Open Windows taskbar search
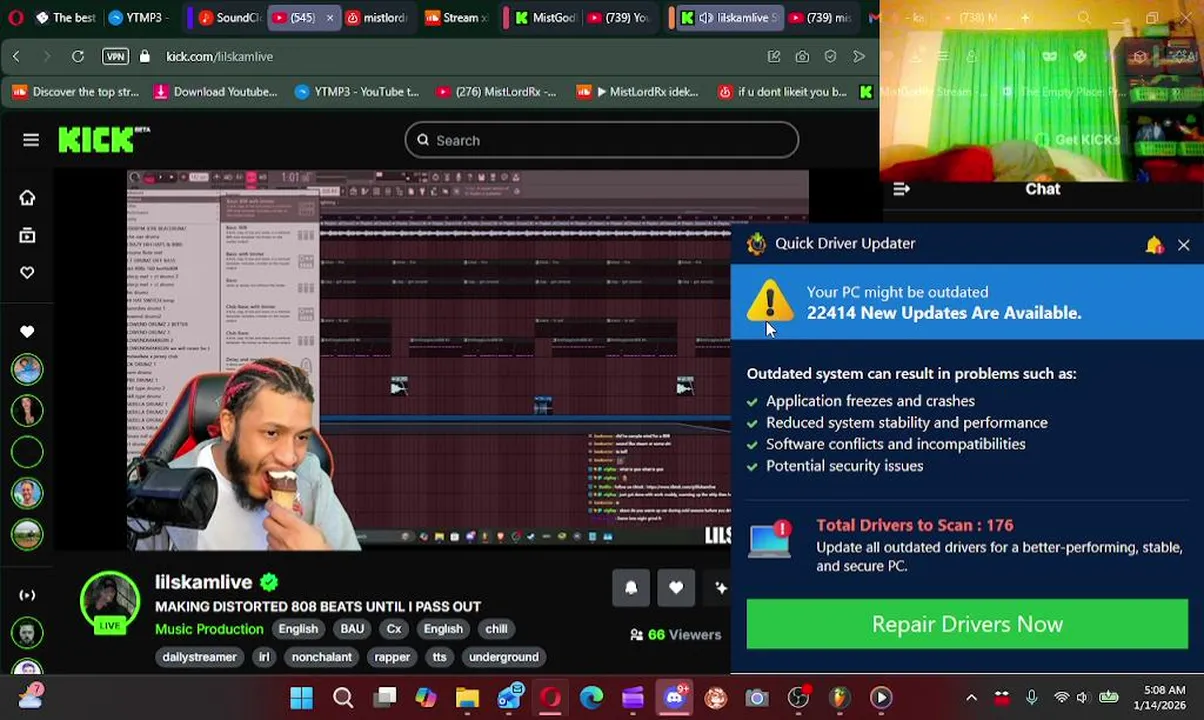This screenshot has height=720, width=1204. tap(343, 697)
